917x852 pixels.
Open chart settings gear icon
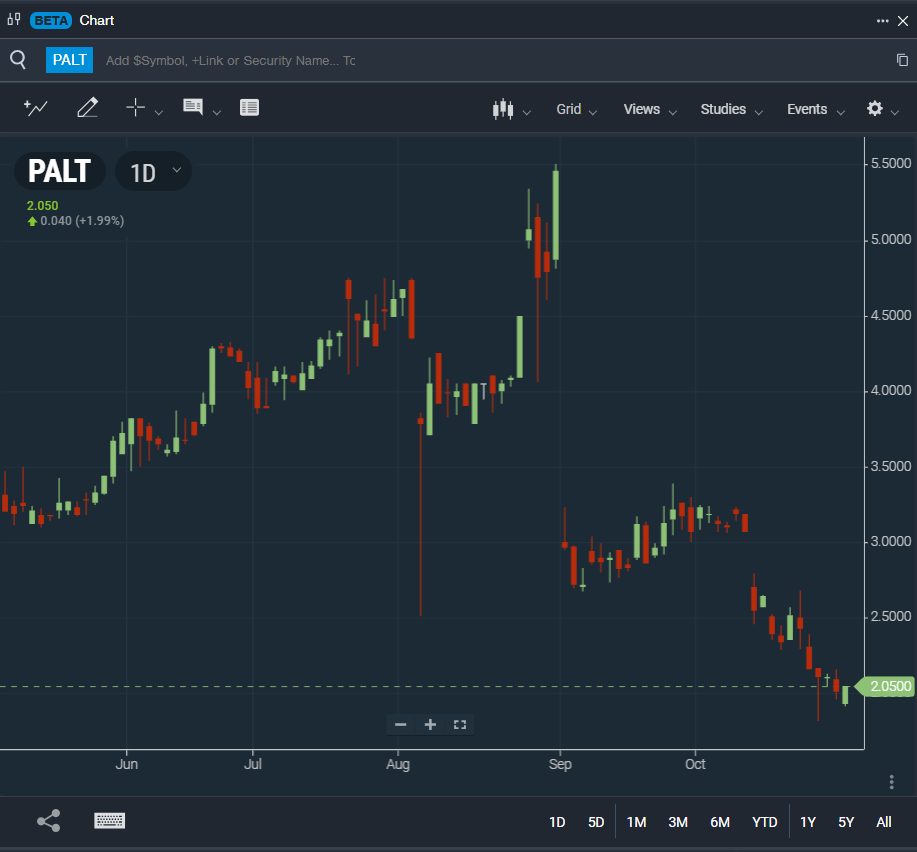[x=875, y=108]
